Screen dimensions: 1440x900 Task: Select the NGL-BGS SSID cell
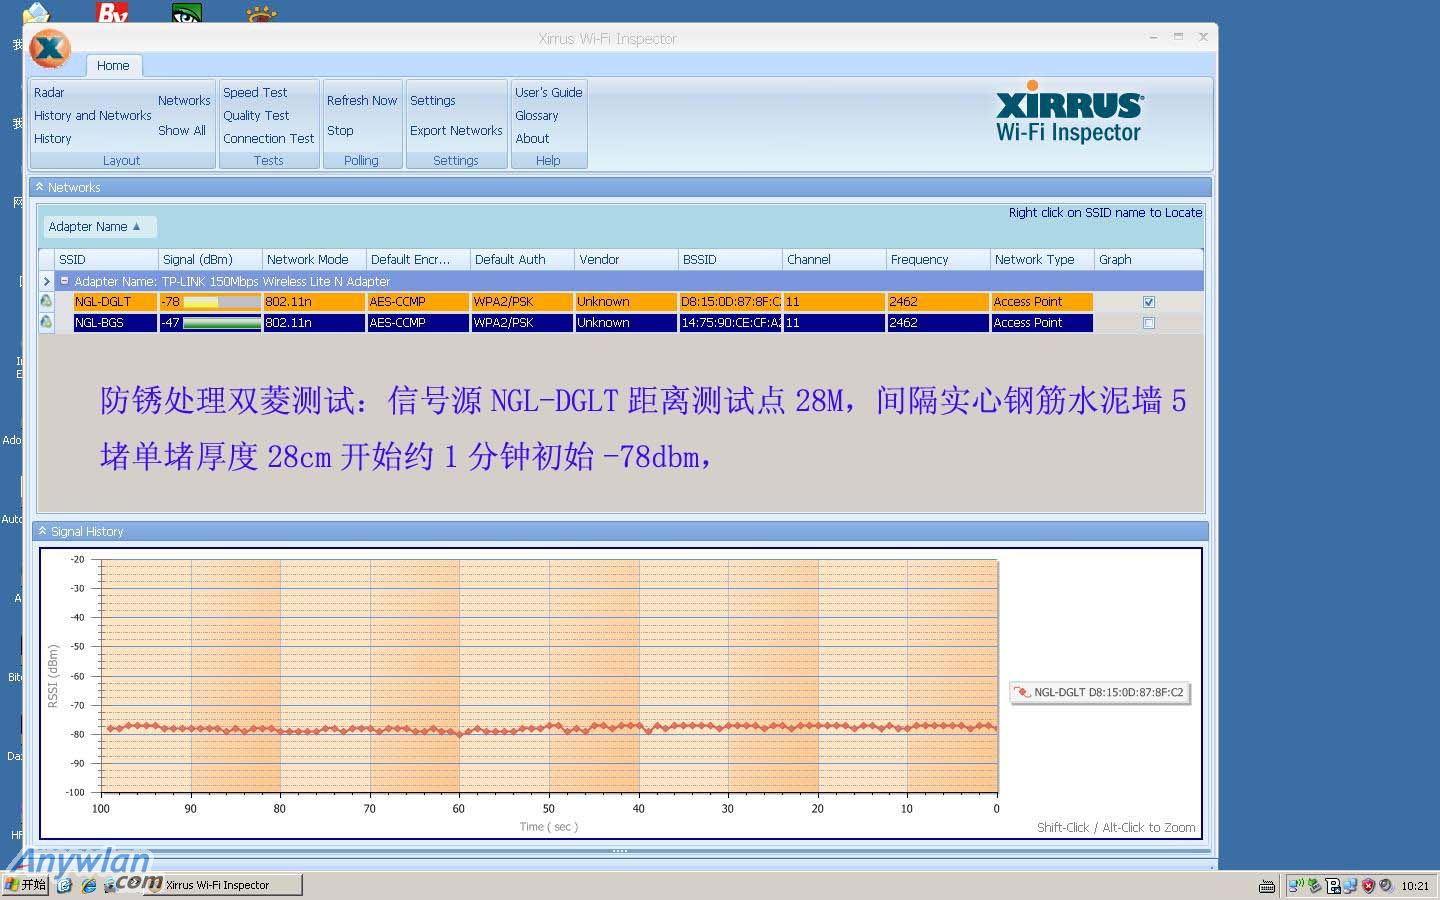click(x=115, y=323)
